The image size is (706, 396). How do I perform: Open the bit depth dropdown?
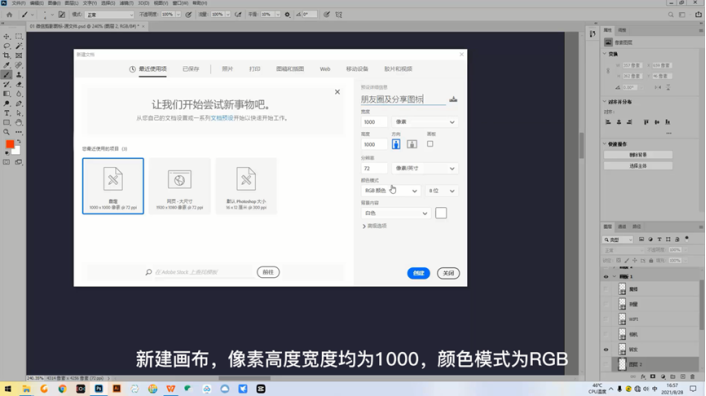[441, 191]
